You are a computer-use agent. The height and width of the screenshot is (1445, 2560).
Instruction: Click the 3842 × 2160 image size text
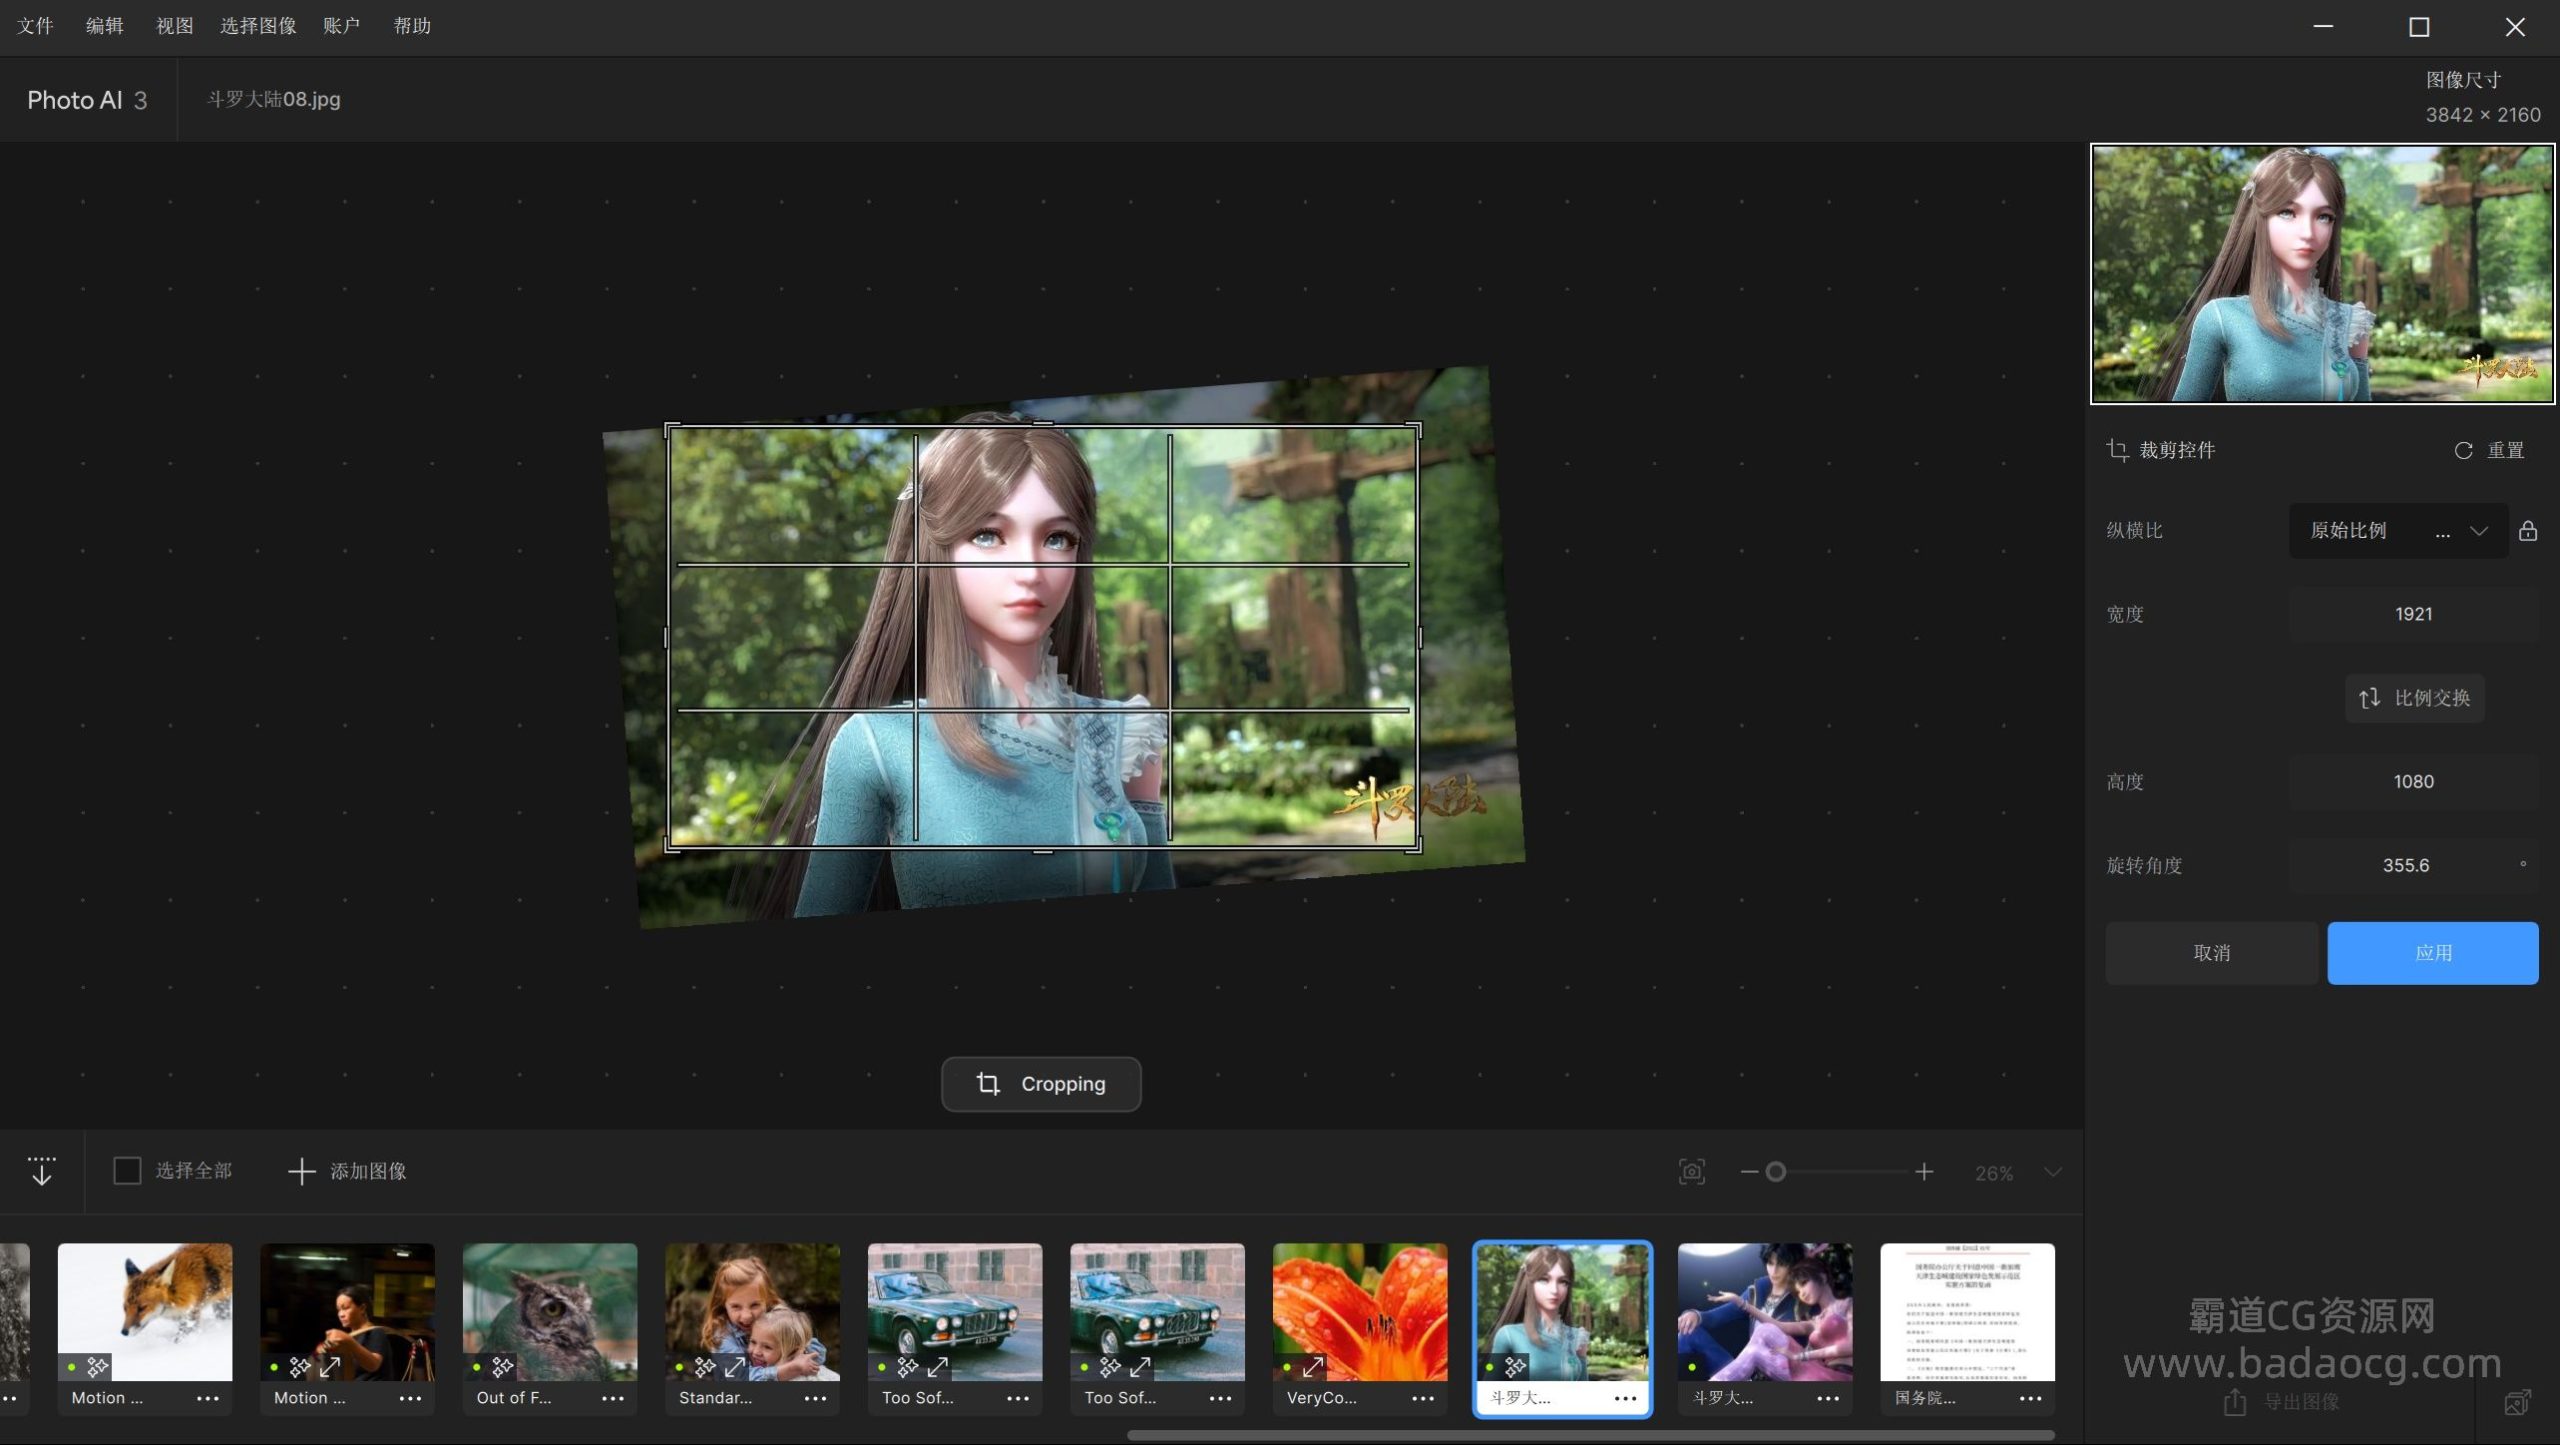pyautogui.click(x=2482, y=115)
